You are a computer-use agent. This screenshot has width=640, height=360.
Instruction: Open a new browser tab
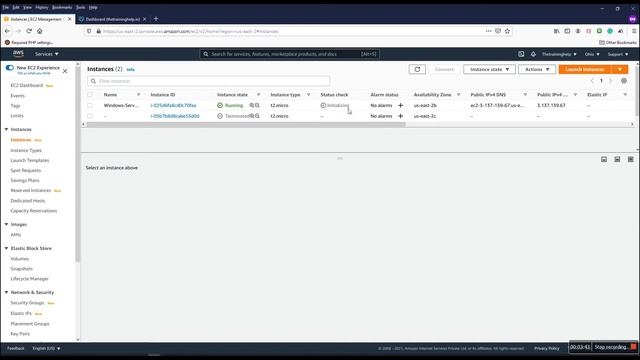coord(156,19)
